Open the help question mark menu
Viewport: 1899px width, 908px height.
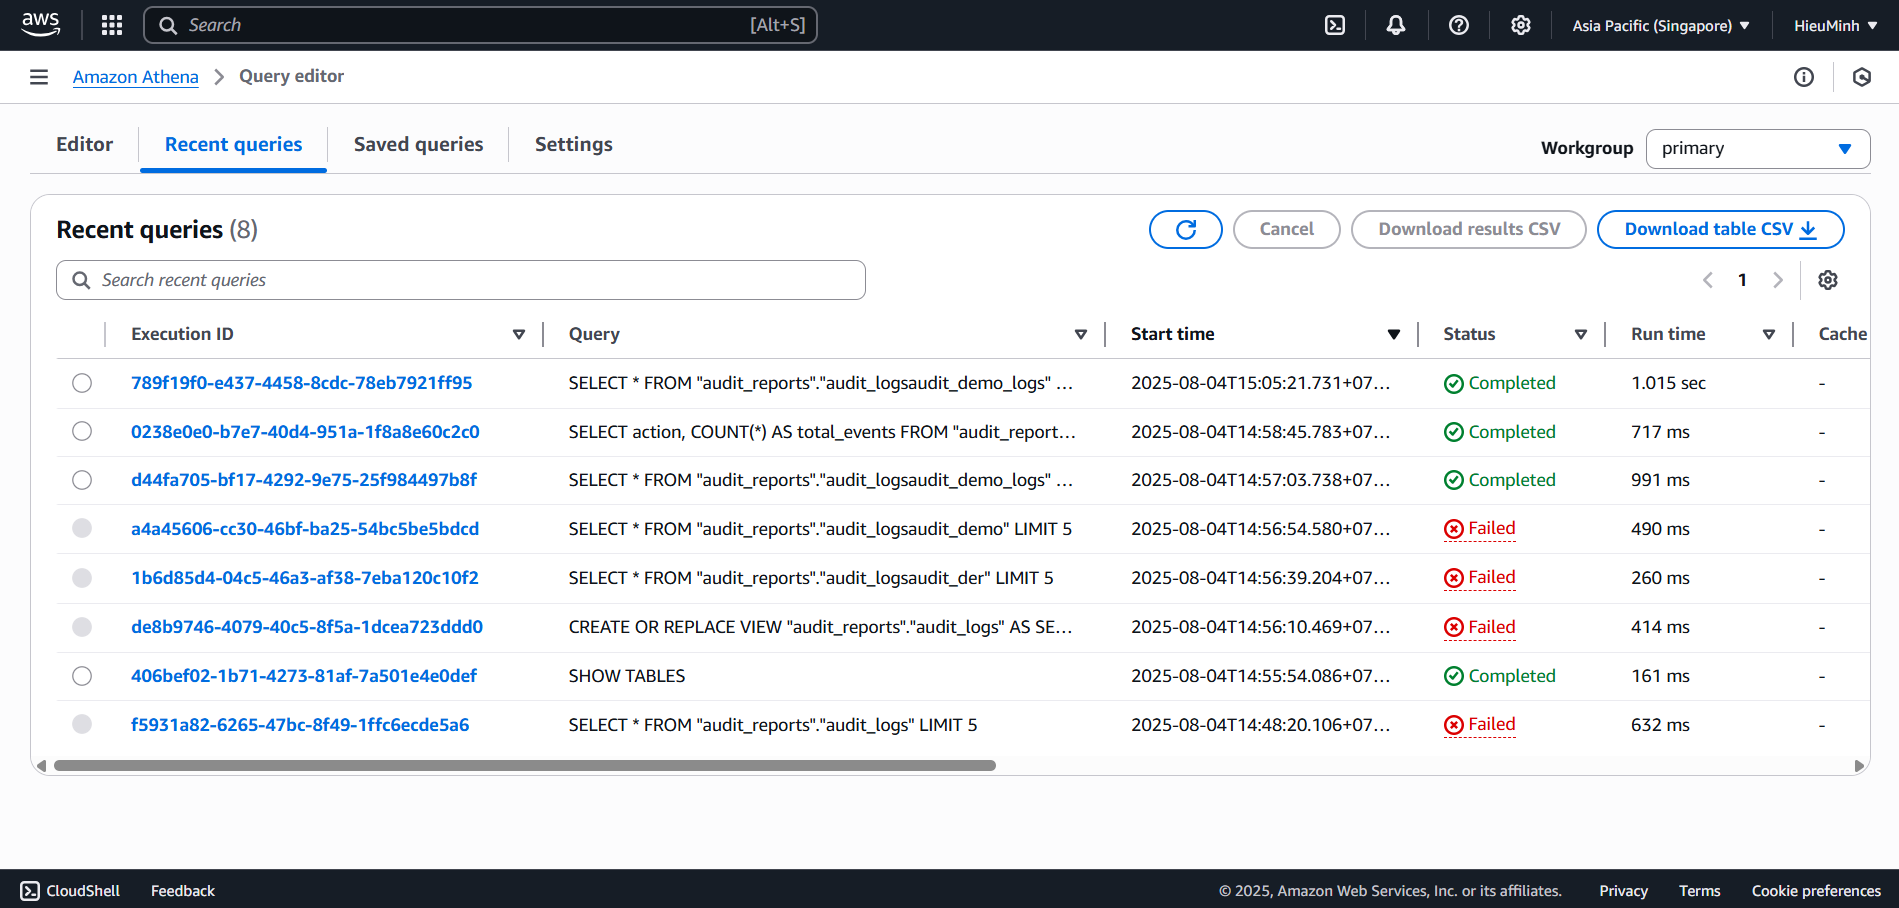(x=1459, y=25)
